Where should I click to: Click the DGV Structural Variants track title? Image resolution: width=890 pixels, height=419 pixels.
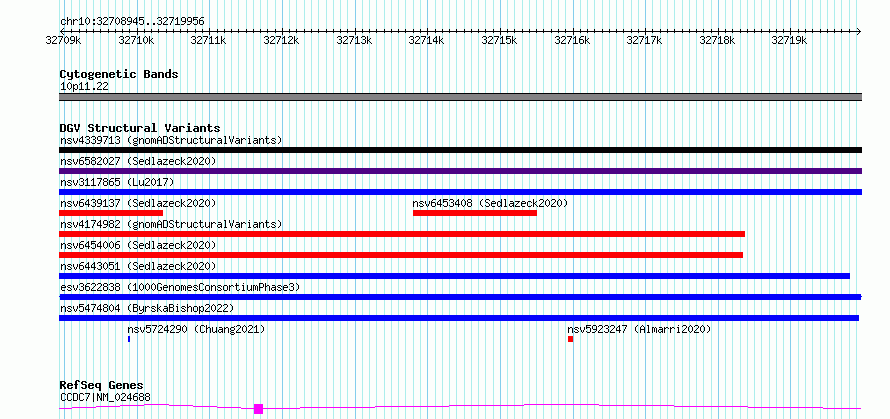(140, 128)
